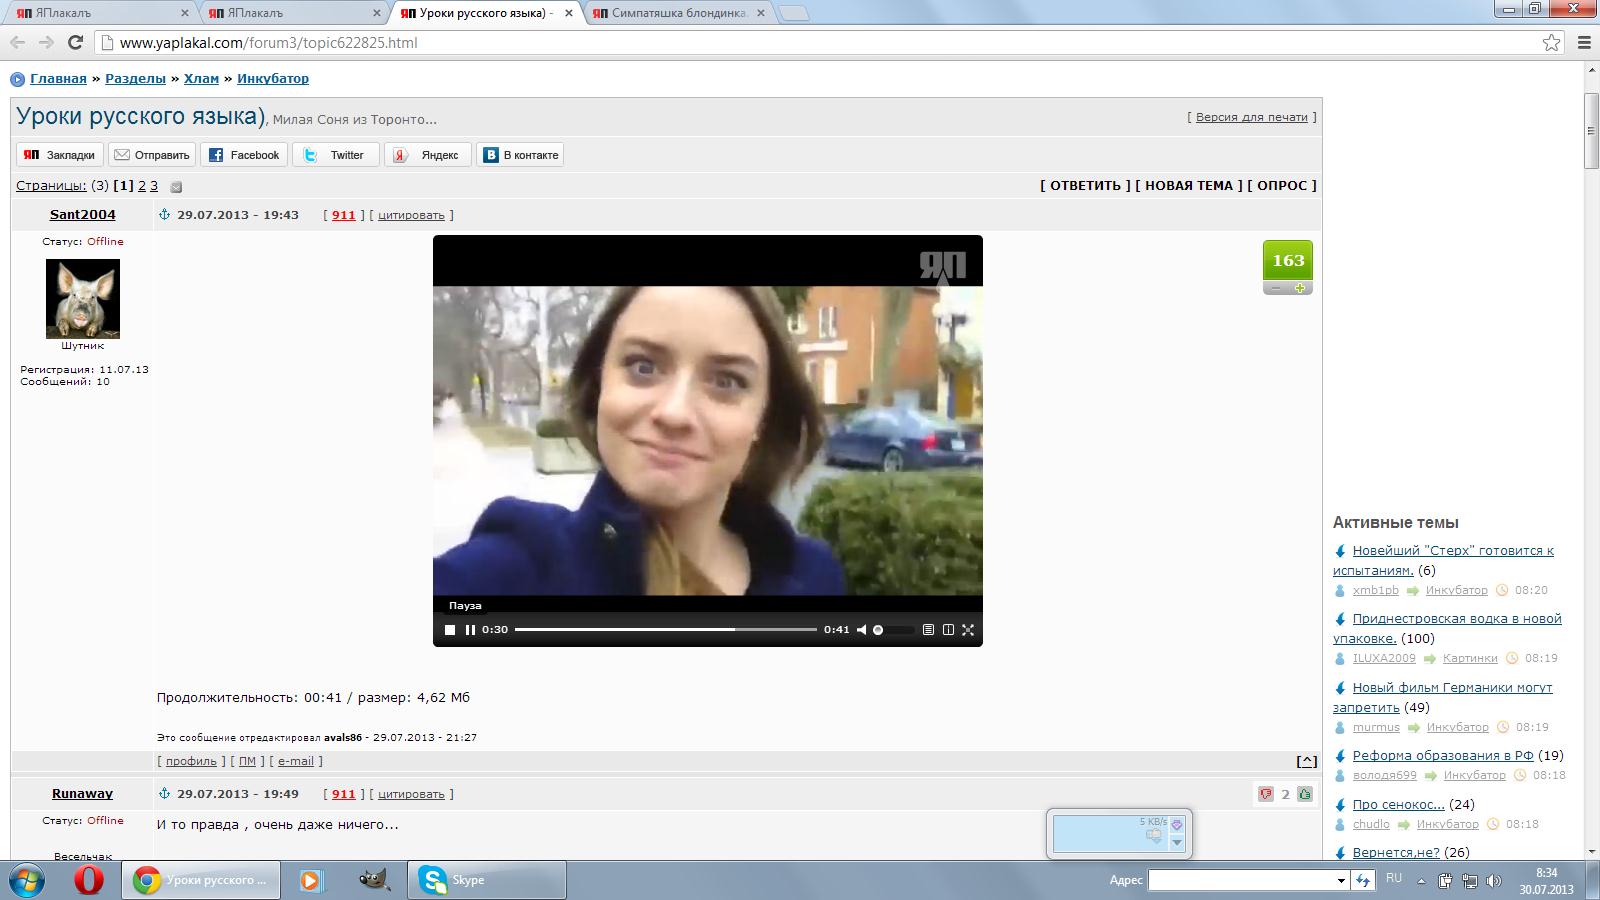Viewport: 1600px width, 900px height.
Task: Upvote Sant2004's post with green plus
Action: click(x=1300, y=288)
